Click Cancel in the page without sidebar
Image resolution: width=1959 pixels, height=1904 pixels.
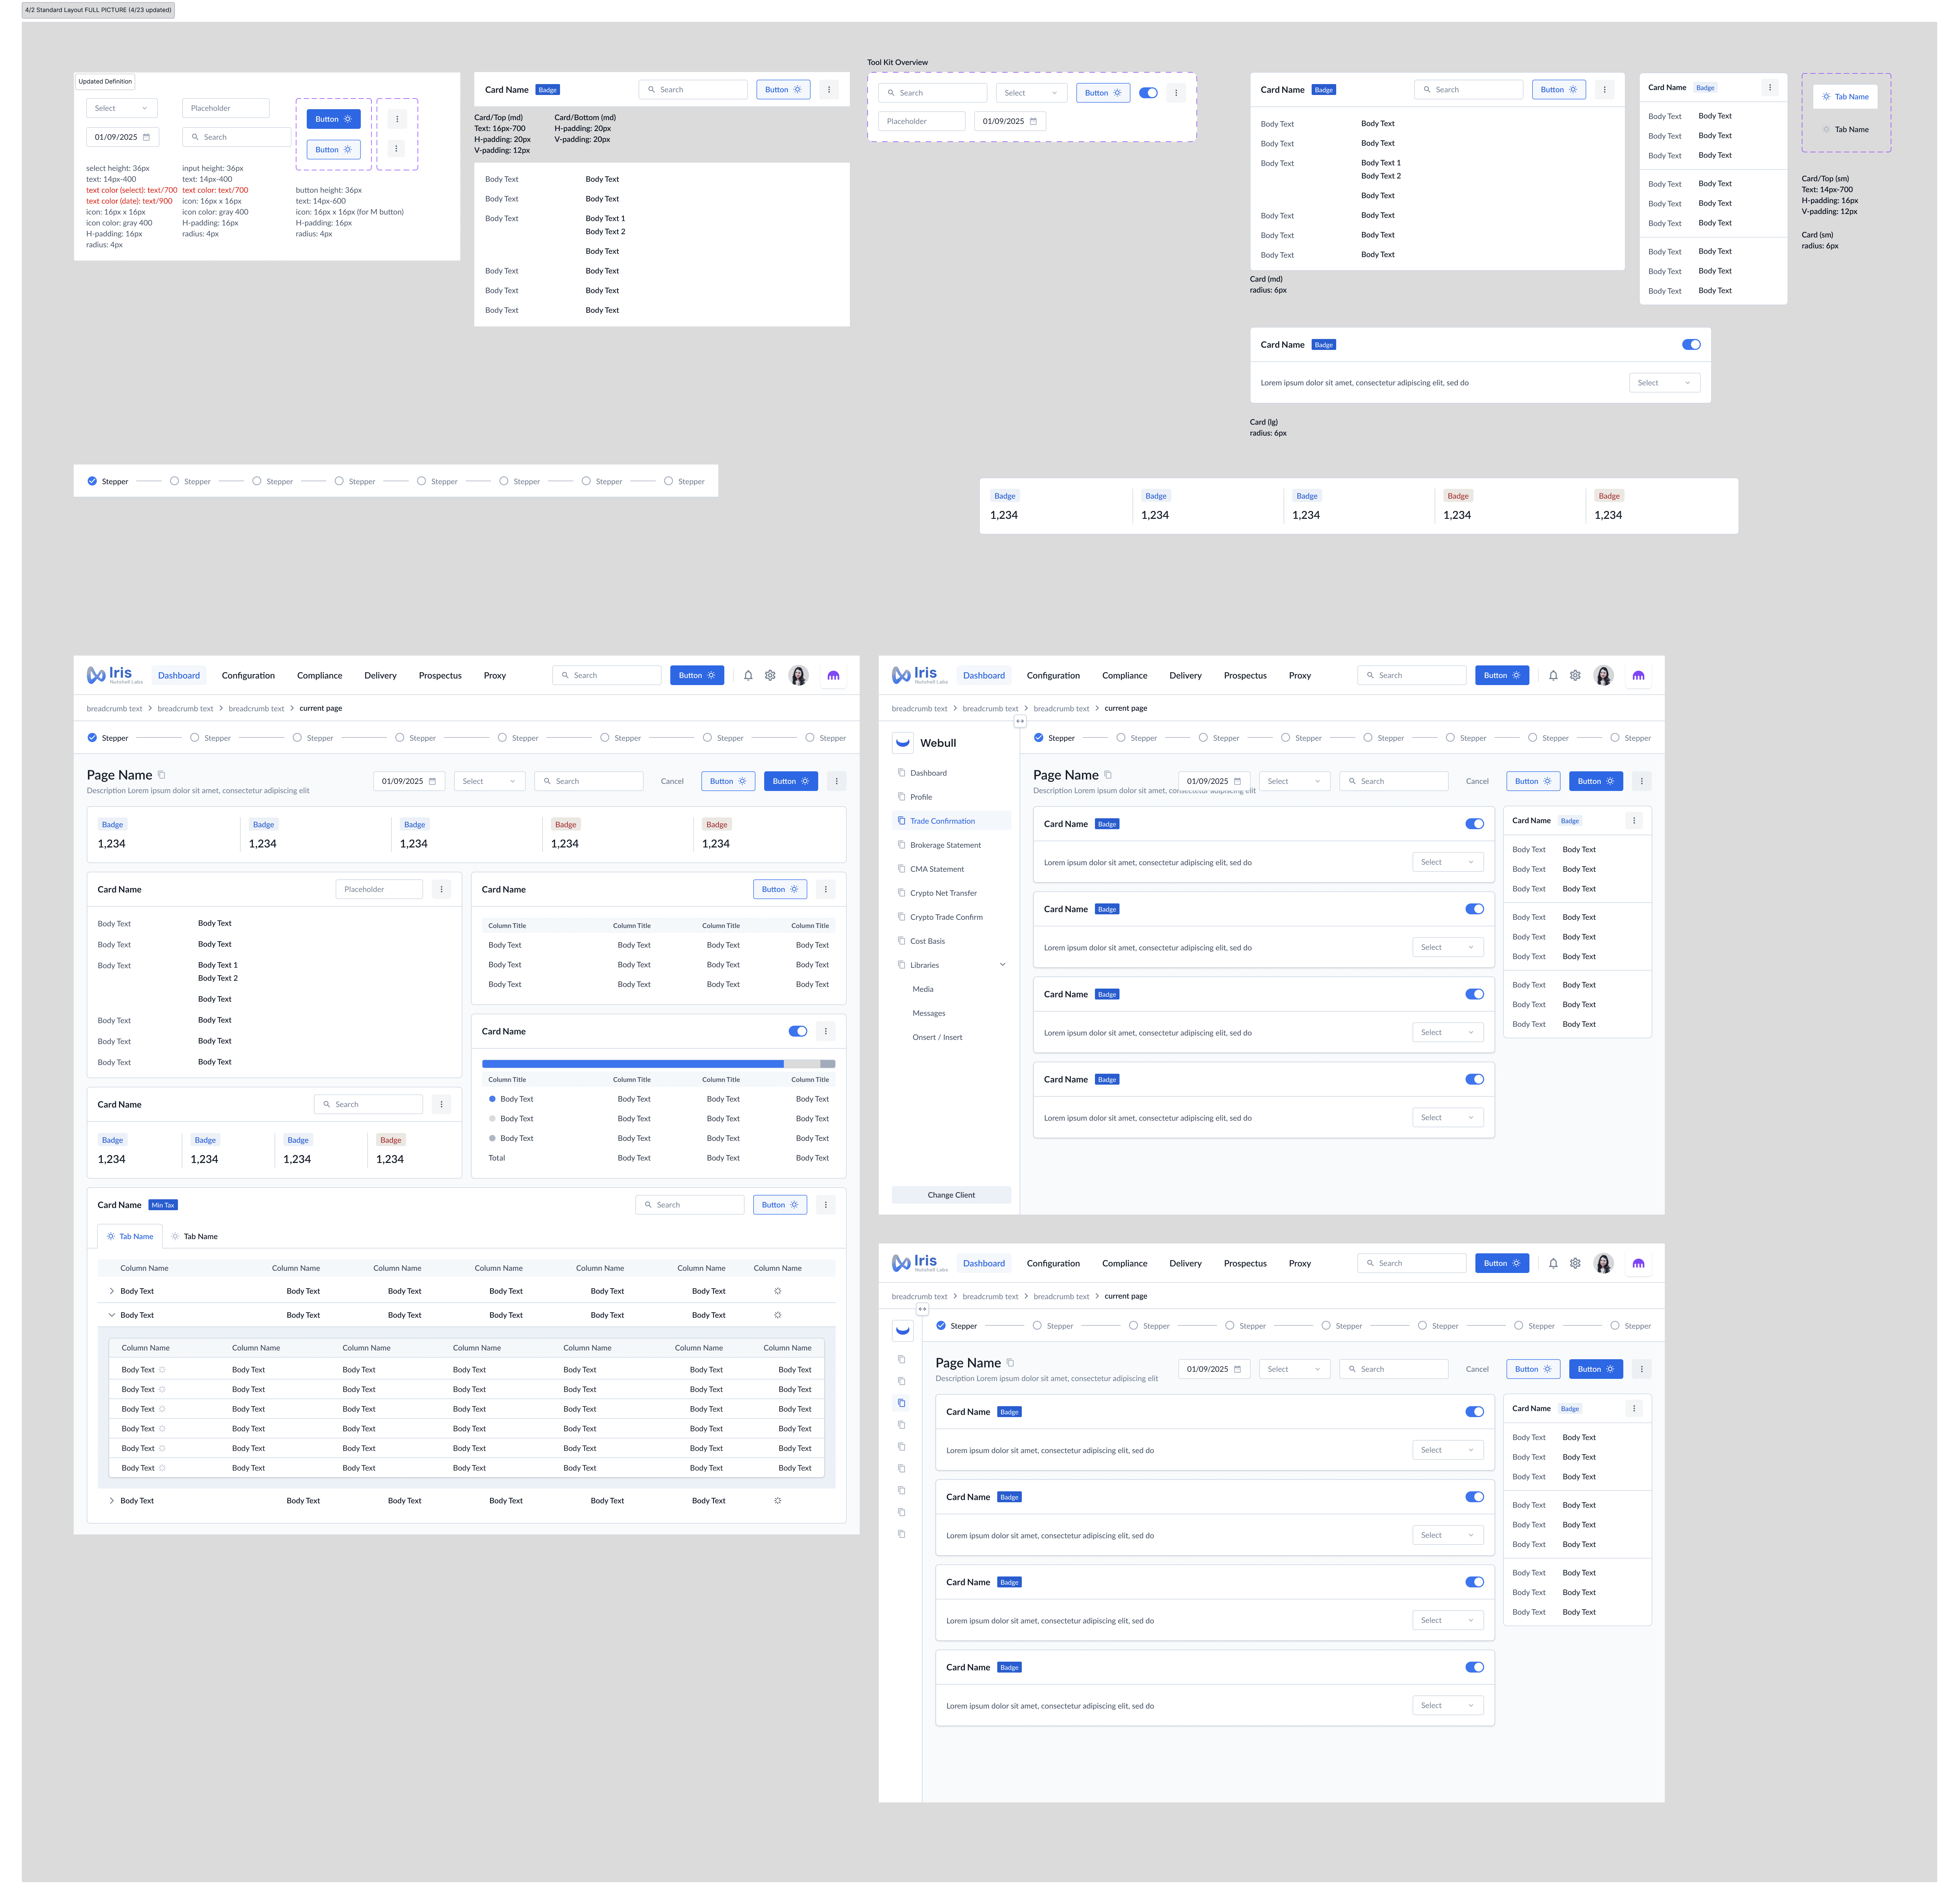click(x=672, y=781)
